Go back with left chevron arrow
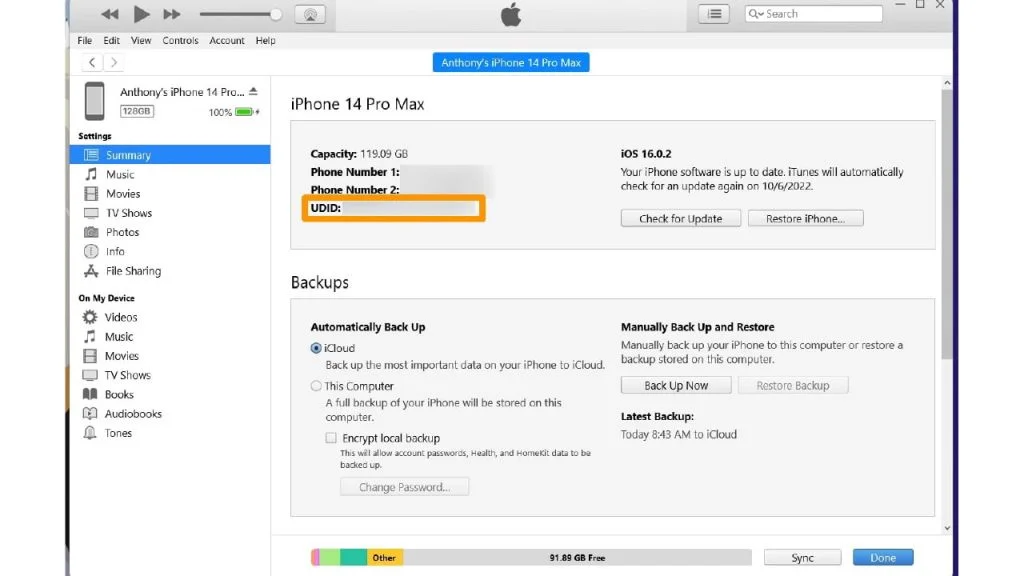The width and height of the screenshot is (1024, 576). click(92, 62)
